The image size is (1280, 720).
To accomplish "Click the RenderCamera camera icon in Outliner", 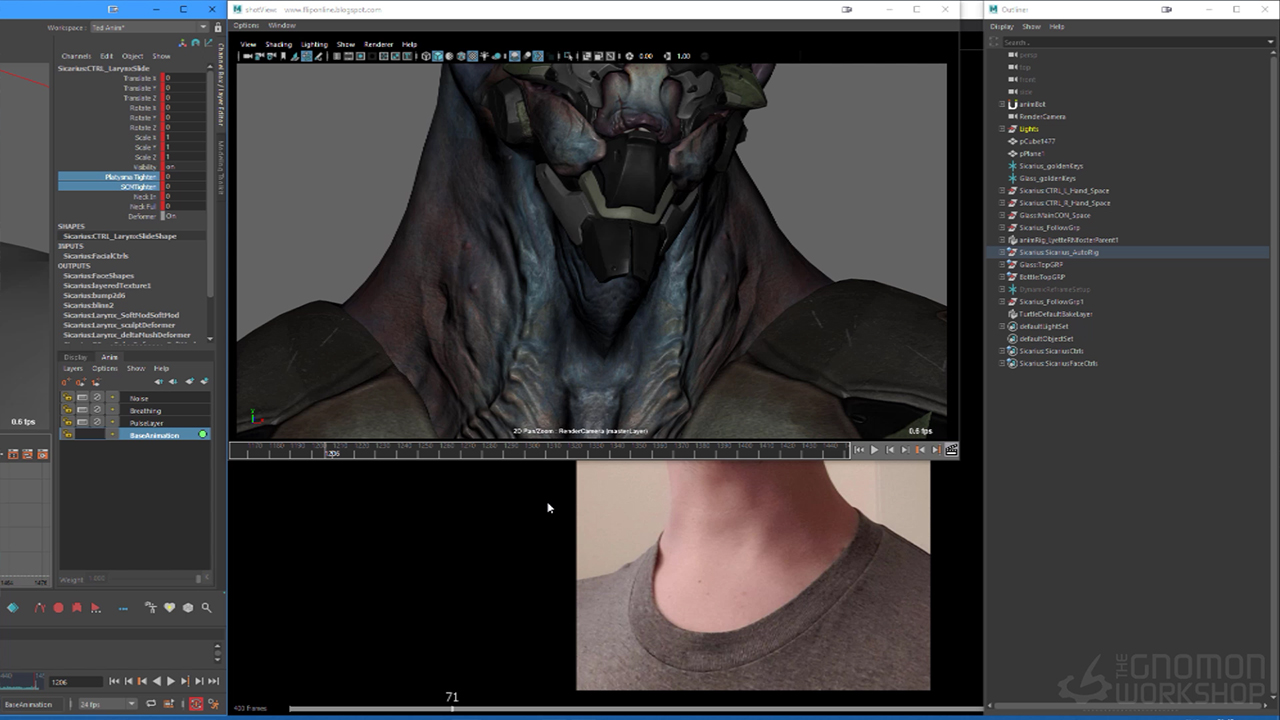I will click(x=1012, y=117).
